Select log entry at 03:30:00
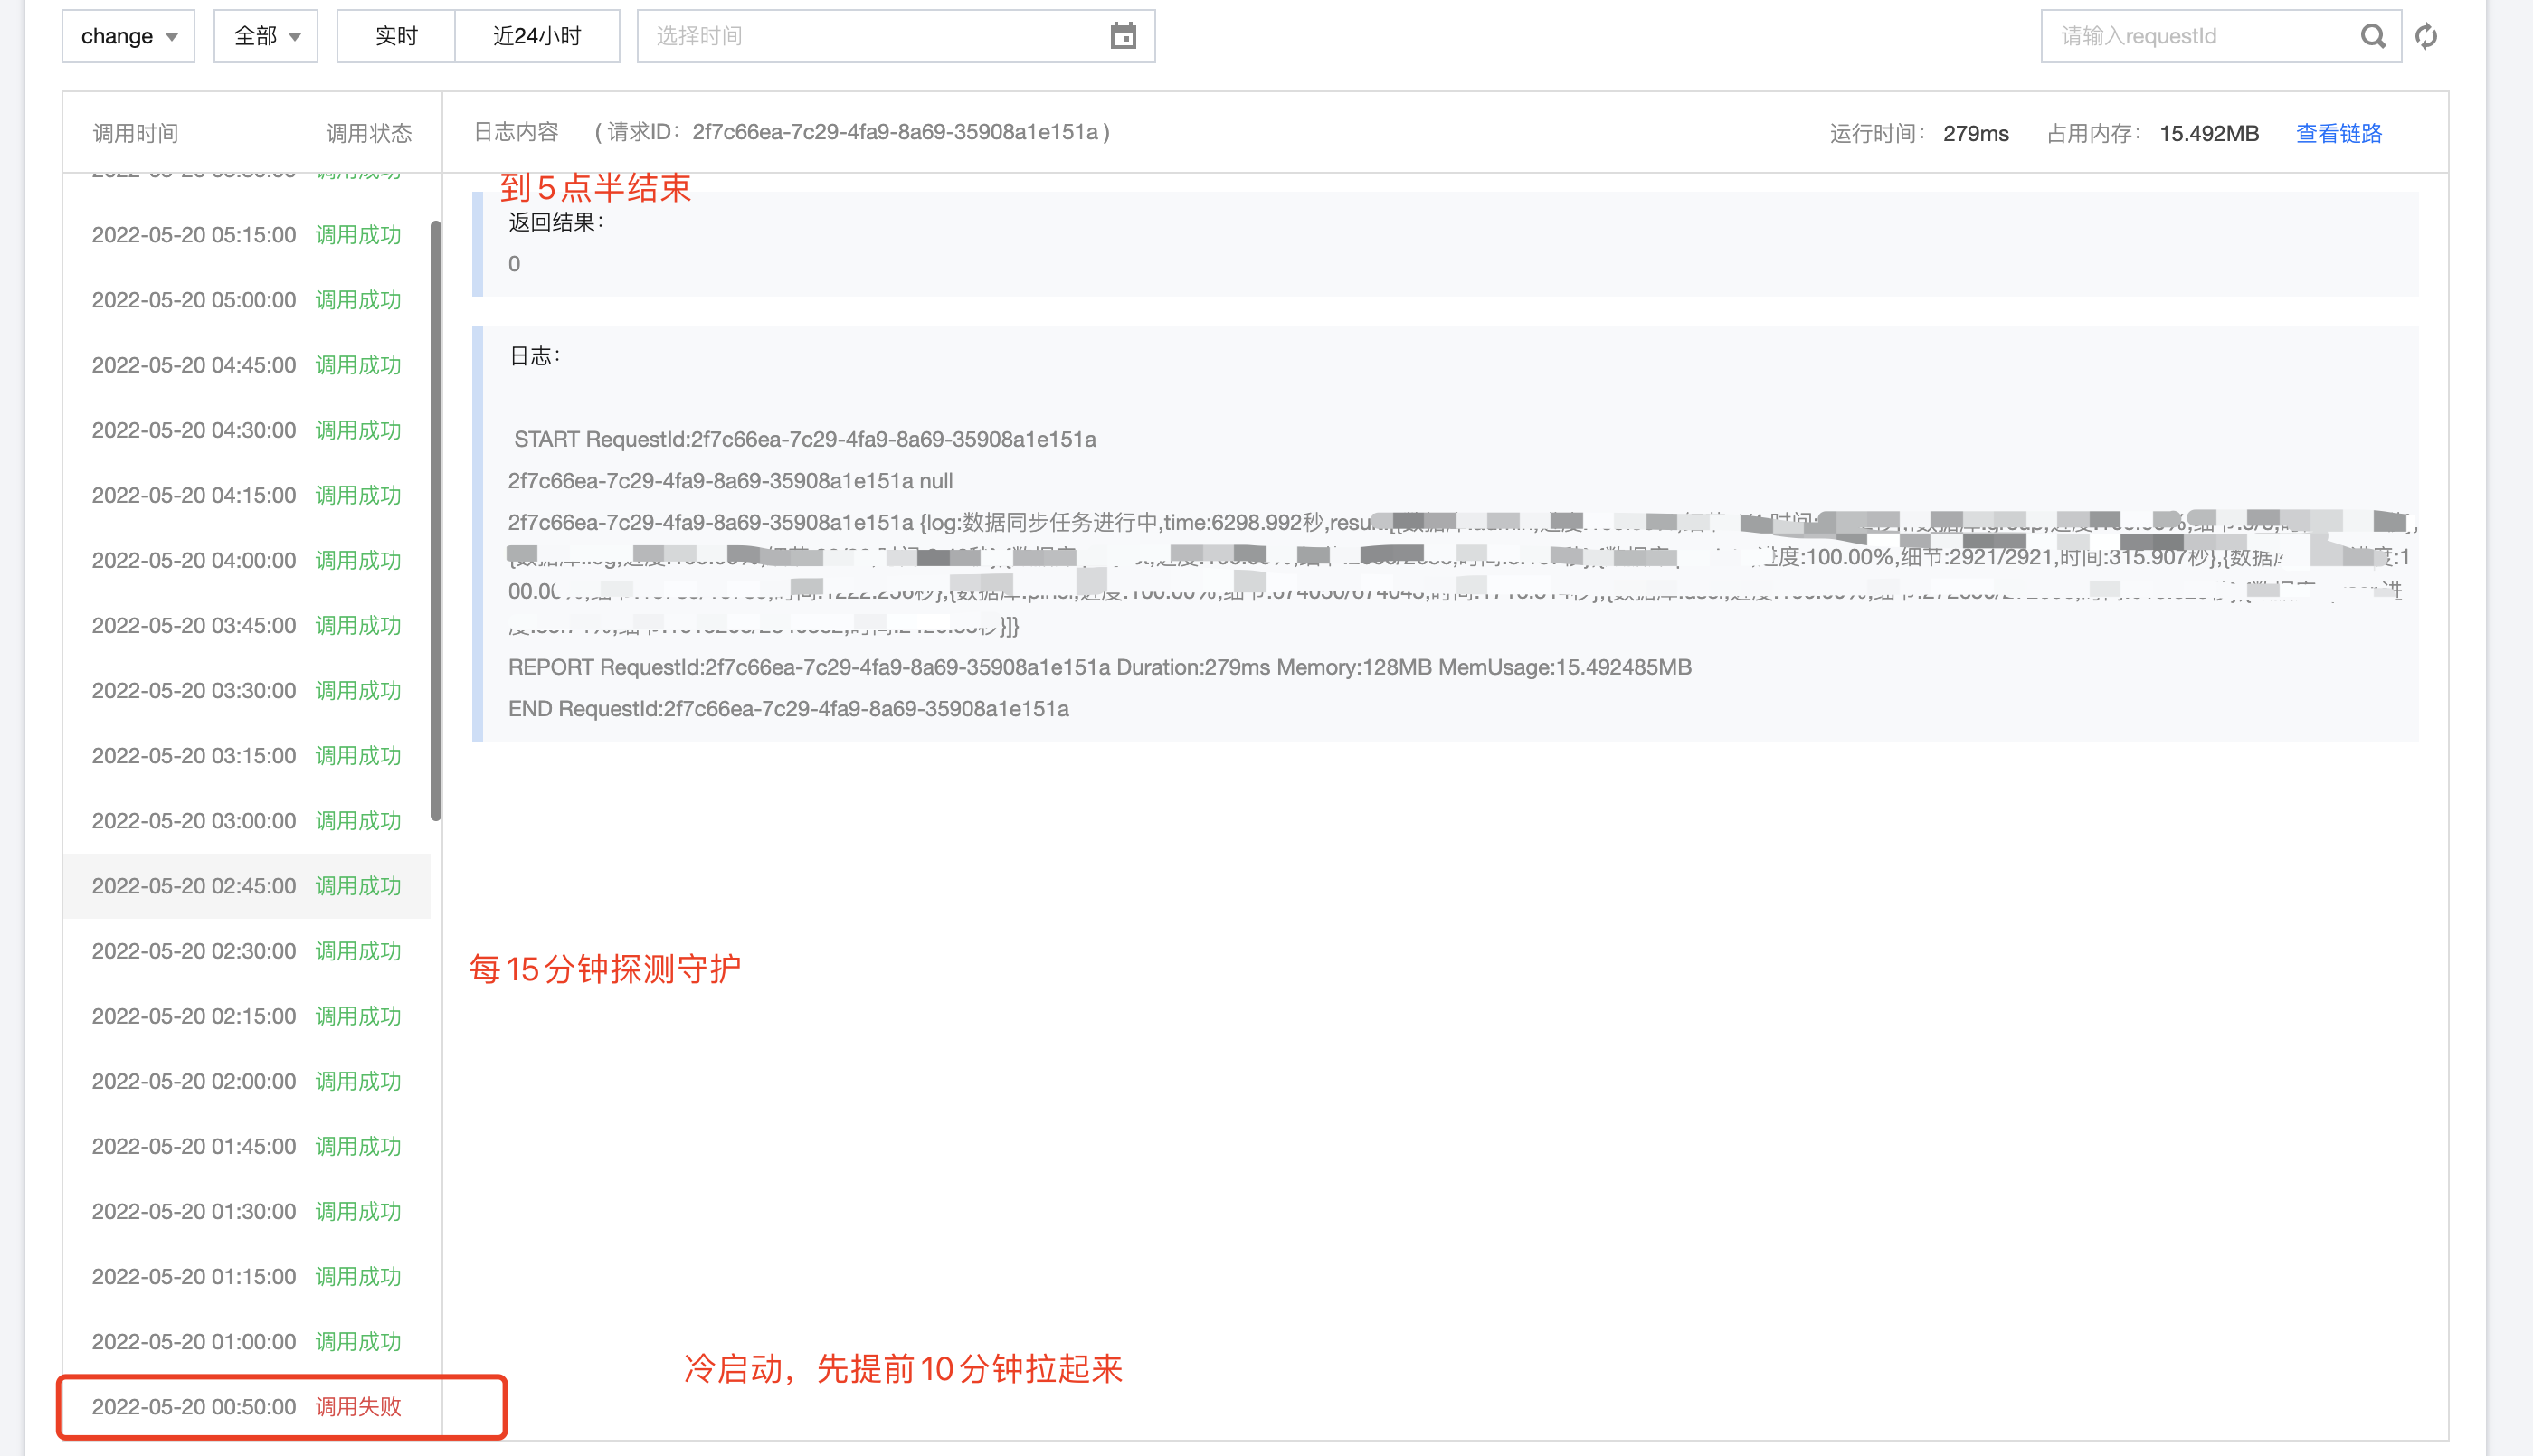 pos(246,690)
